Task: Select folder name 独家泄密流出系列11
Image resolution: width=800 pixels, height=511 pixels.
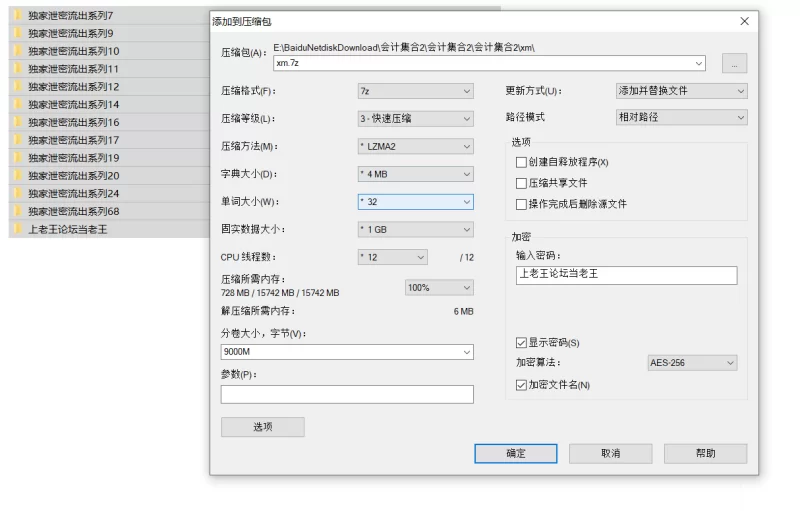Action: 73,68
